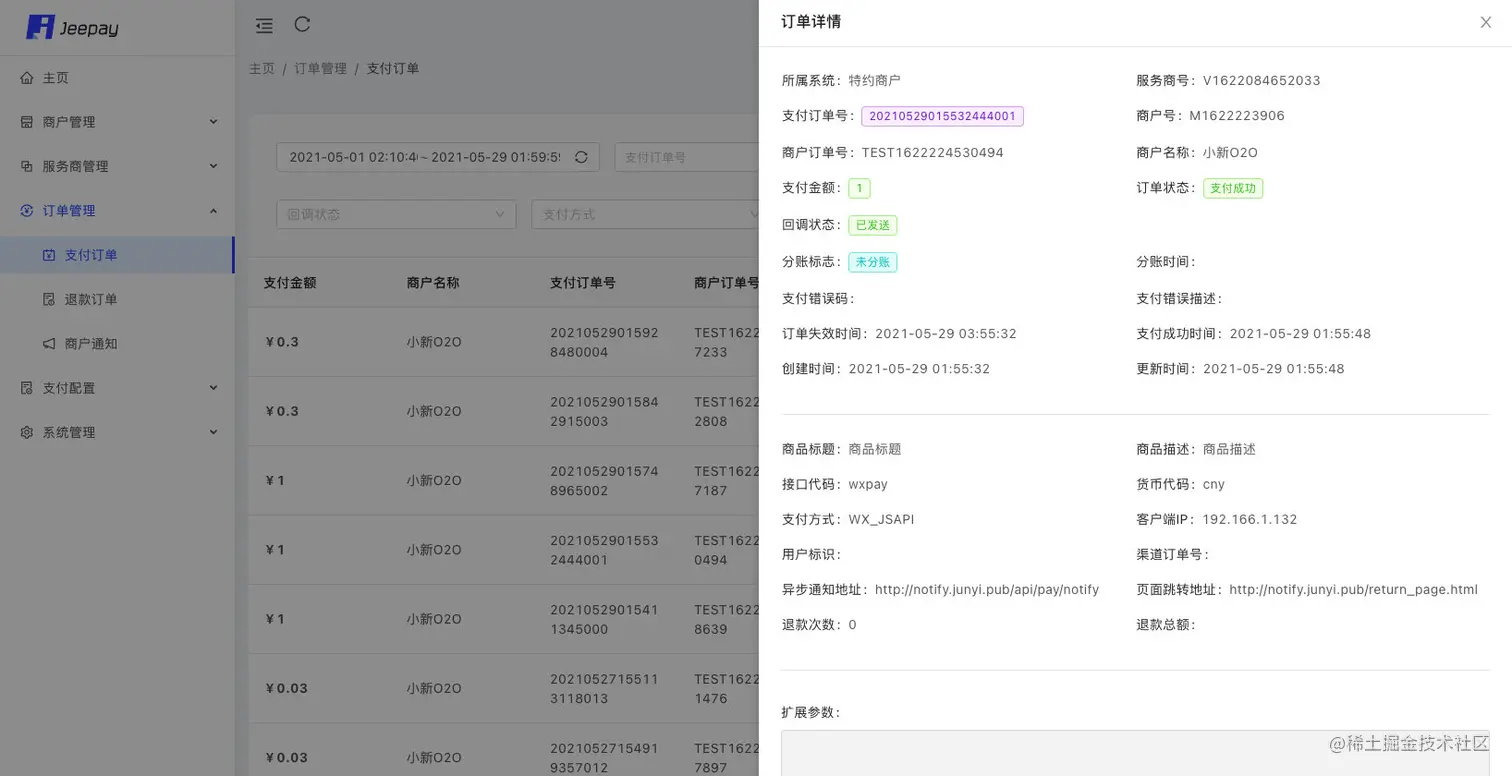This screenshot has width=1512, height=776.
Task: Click the 支付订单 file icon
Action: 49,255
